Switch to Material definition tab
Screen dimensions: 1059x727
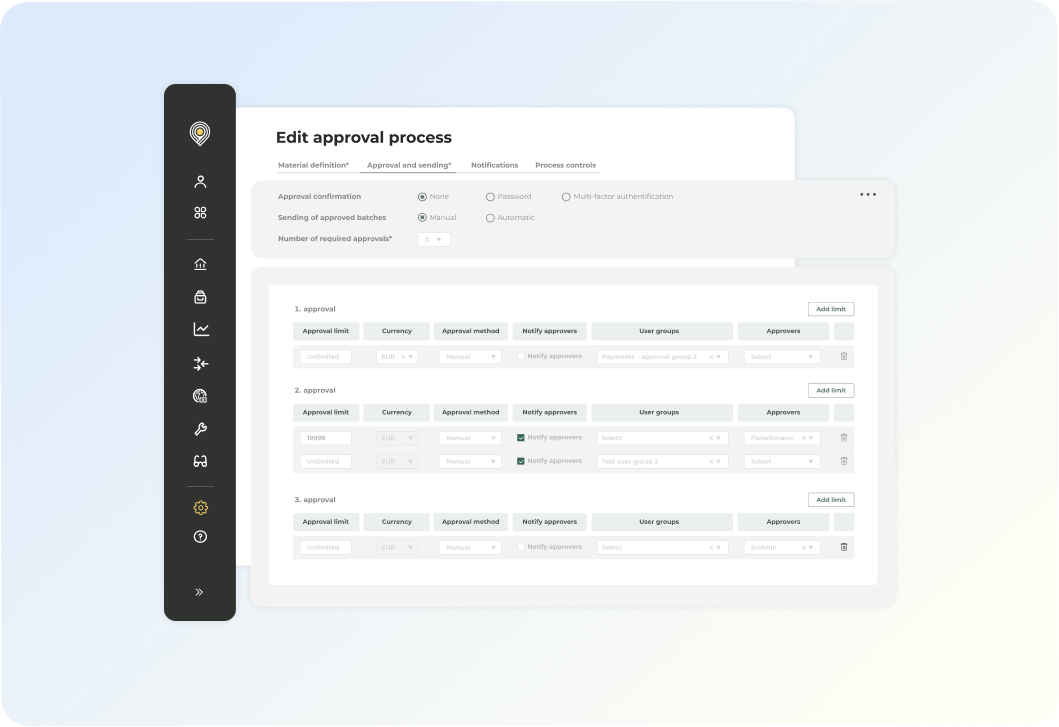[313, 166]
